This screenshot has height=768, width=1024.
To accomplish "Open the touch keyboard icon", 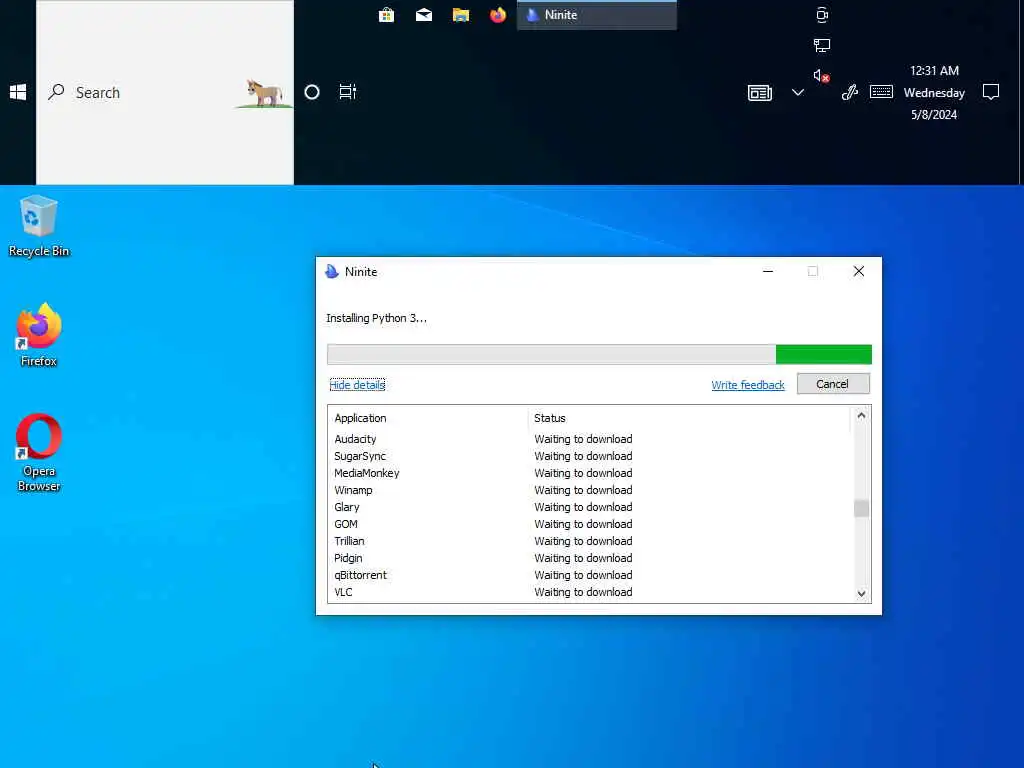I will [x=882, y=92].
